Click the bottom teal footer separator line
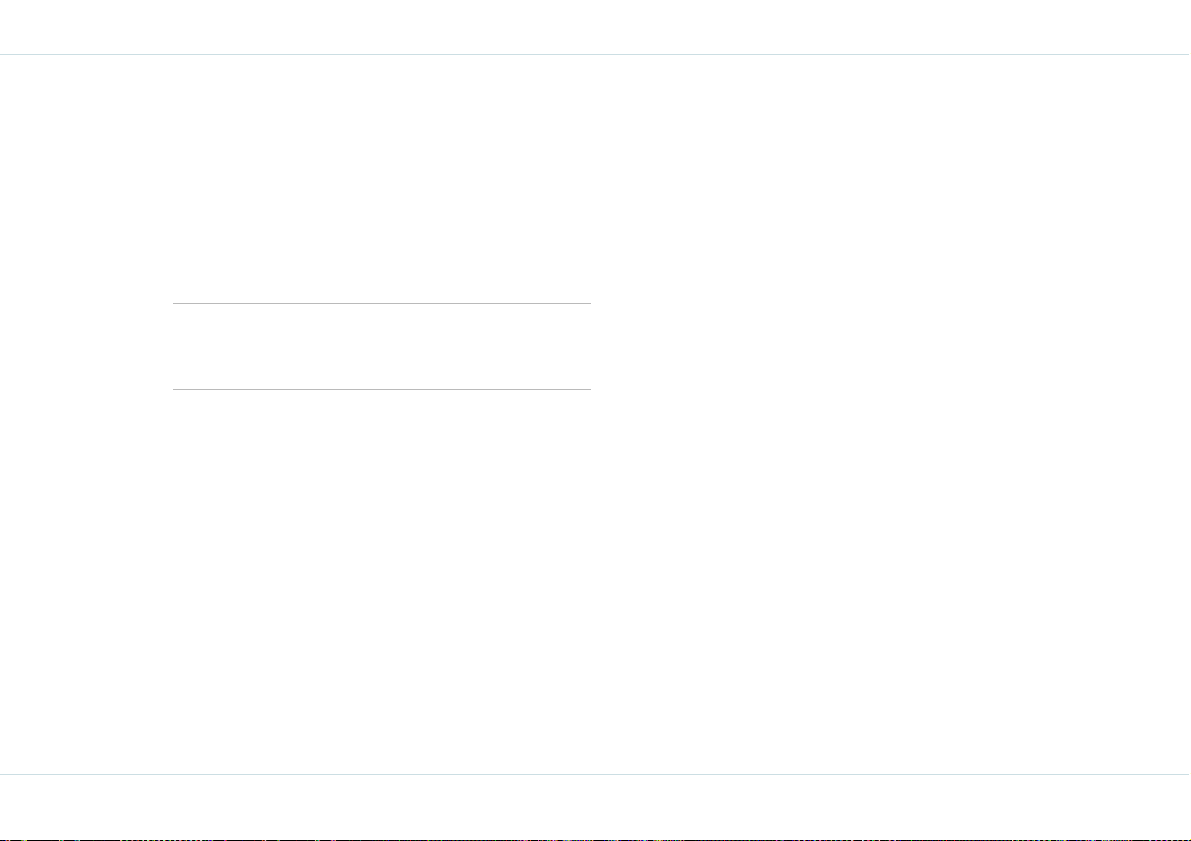 click(x=596, y=774)
